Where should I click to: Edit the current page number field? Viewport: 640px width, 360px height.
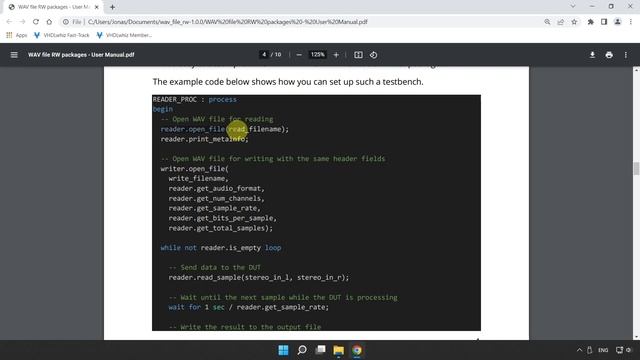[264, 55]
